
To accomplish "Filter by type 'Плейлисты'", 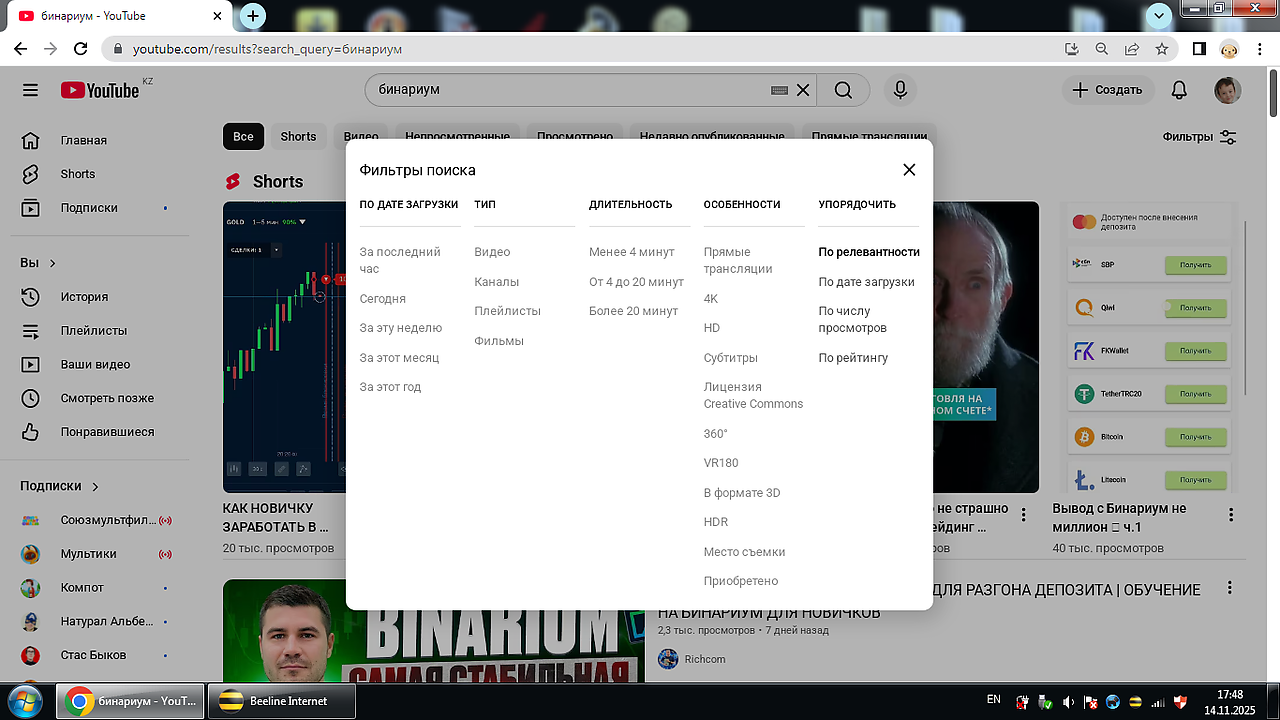I will click(507, 311).
